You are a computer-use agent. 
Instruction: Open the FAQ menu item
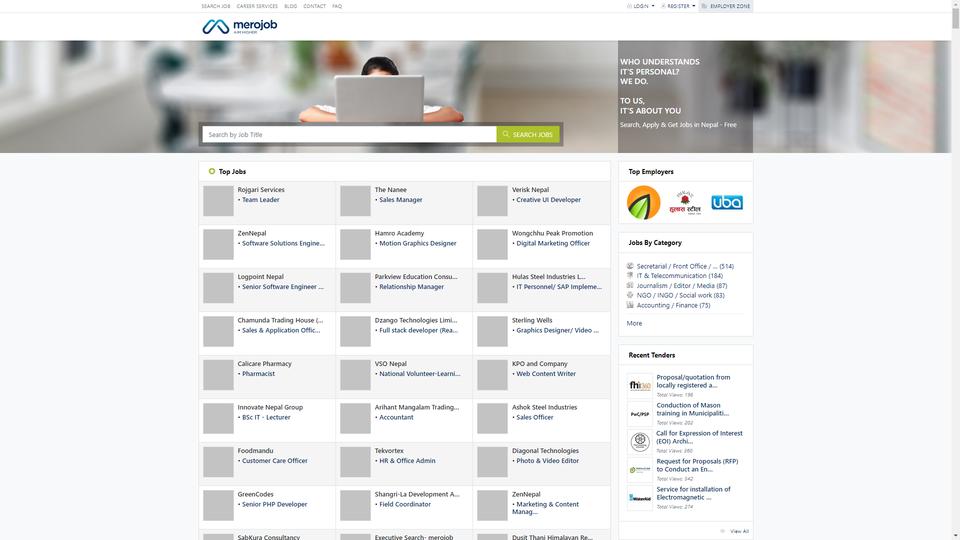coord(337,6)
